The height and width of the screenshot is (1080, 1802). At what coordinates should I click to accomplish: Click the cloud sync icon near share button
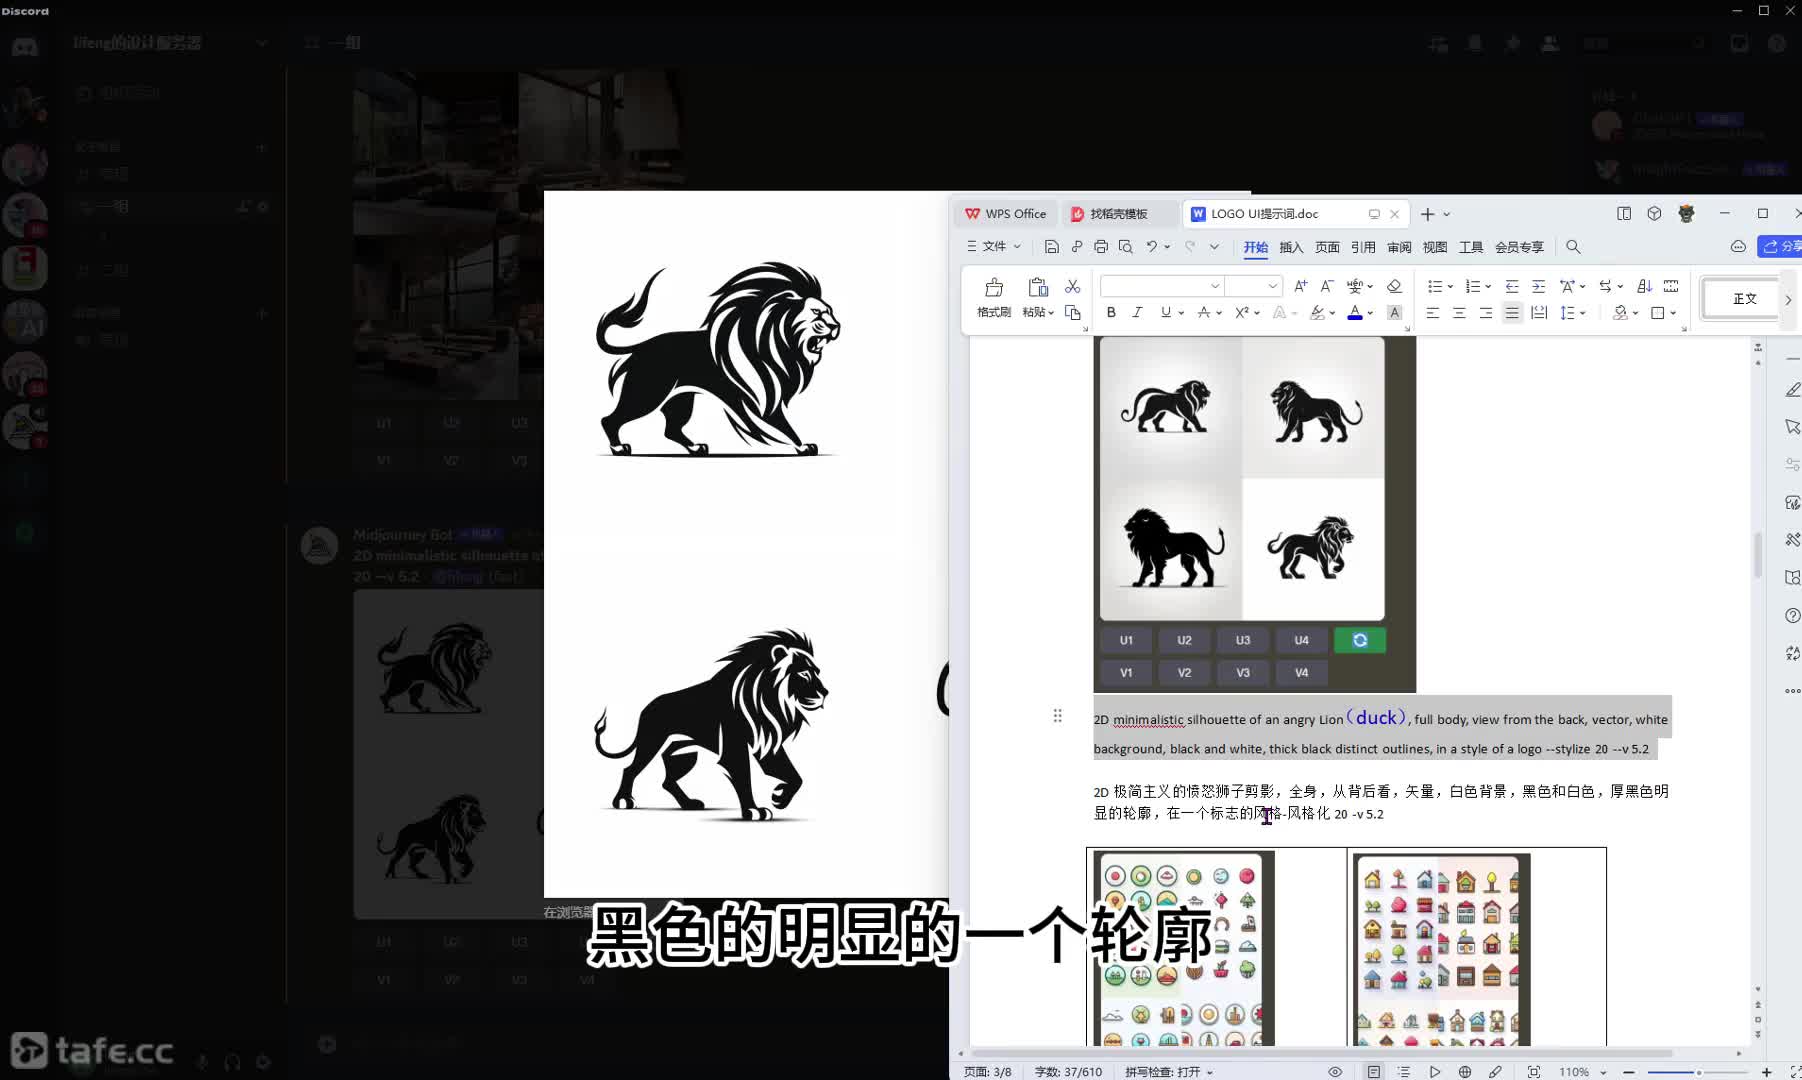coord(1738,247)
